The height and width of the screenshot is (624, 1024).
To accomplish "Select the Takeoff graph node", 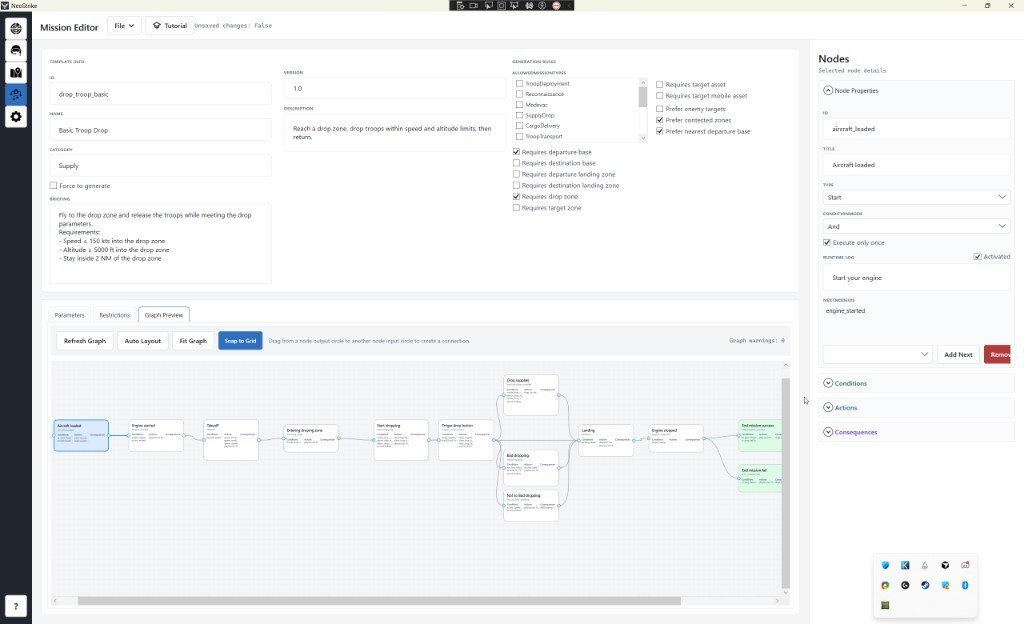I will pos(231,440).
